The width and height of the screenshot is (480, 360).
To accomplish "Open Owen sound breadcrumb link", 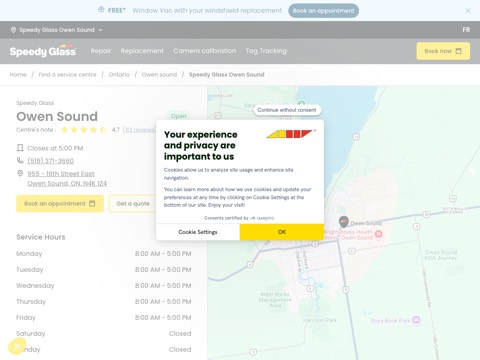I will click(159, 75).
